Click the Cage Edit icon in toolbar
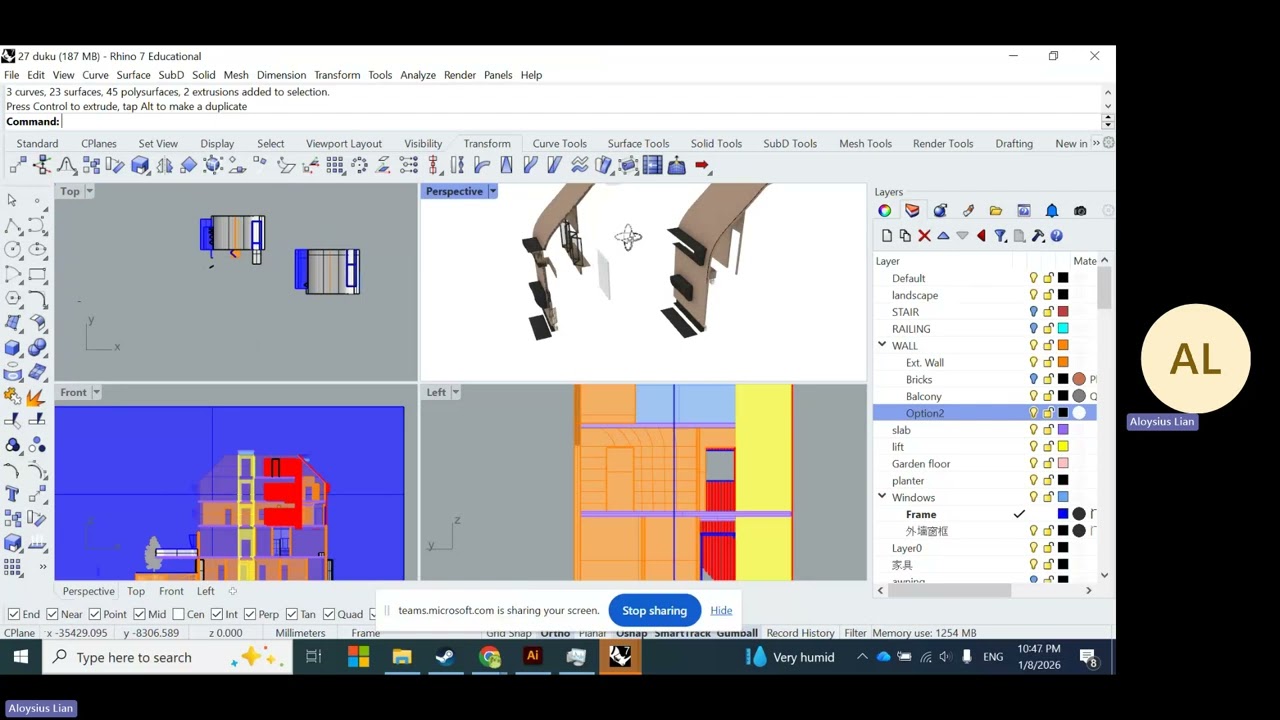The height and width of the screenshot is (720, 1280). [628, 166]
